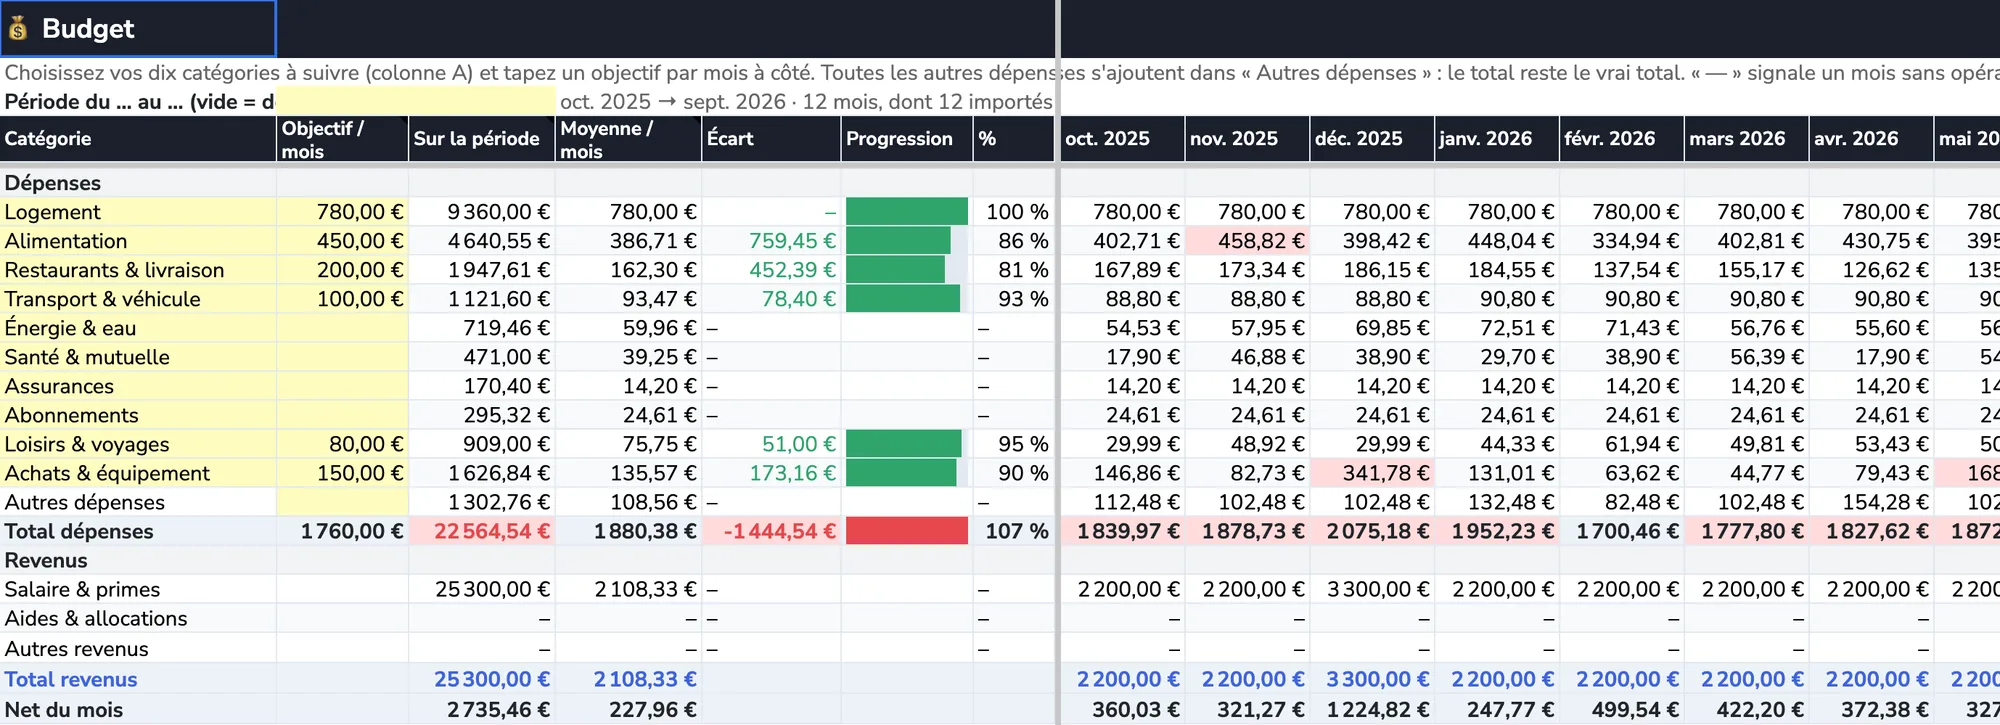Select the Écart column header
The height and width of the screenshot is (725, 2000).
pos(771,139)
